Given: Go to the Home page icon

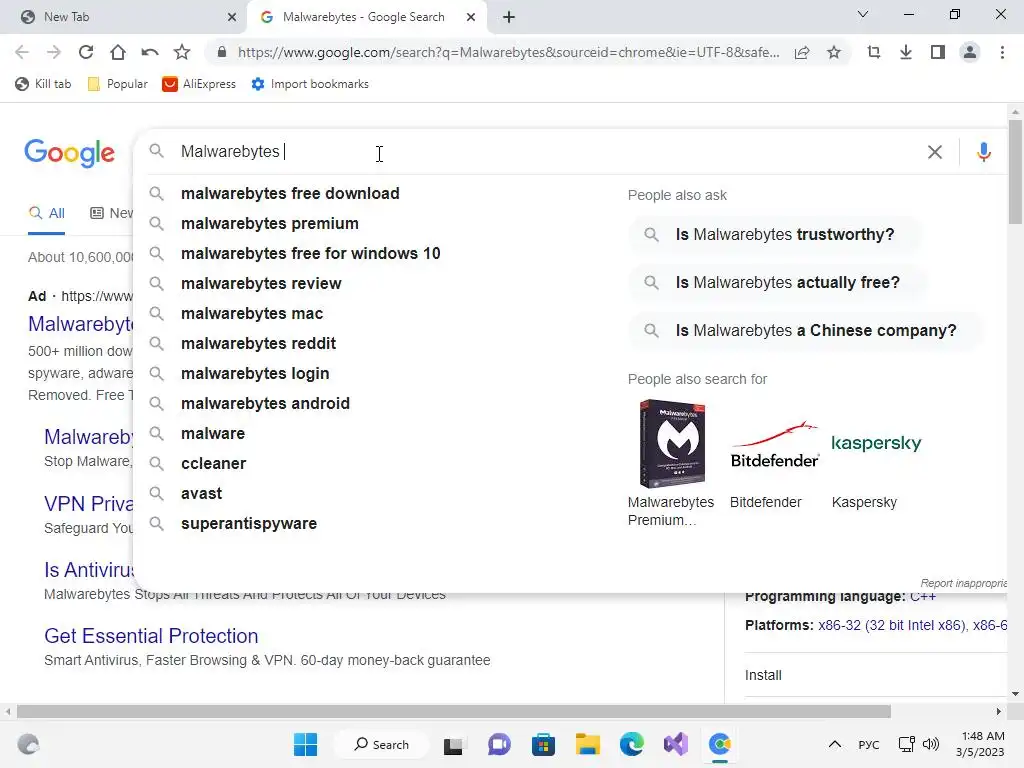Looking at the screenshot, I should tap(118, 52).
